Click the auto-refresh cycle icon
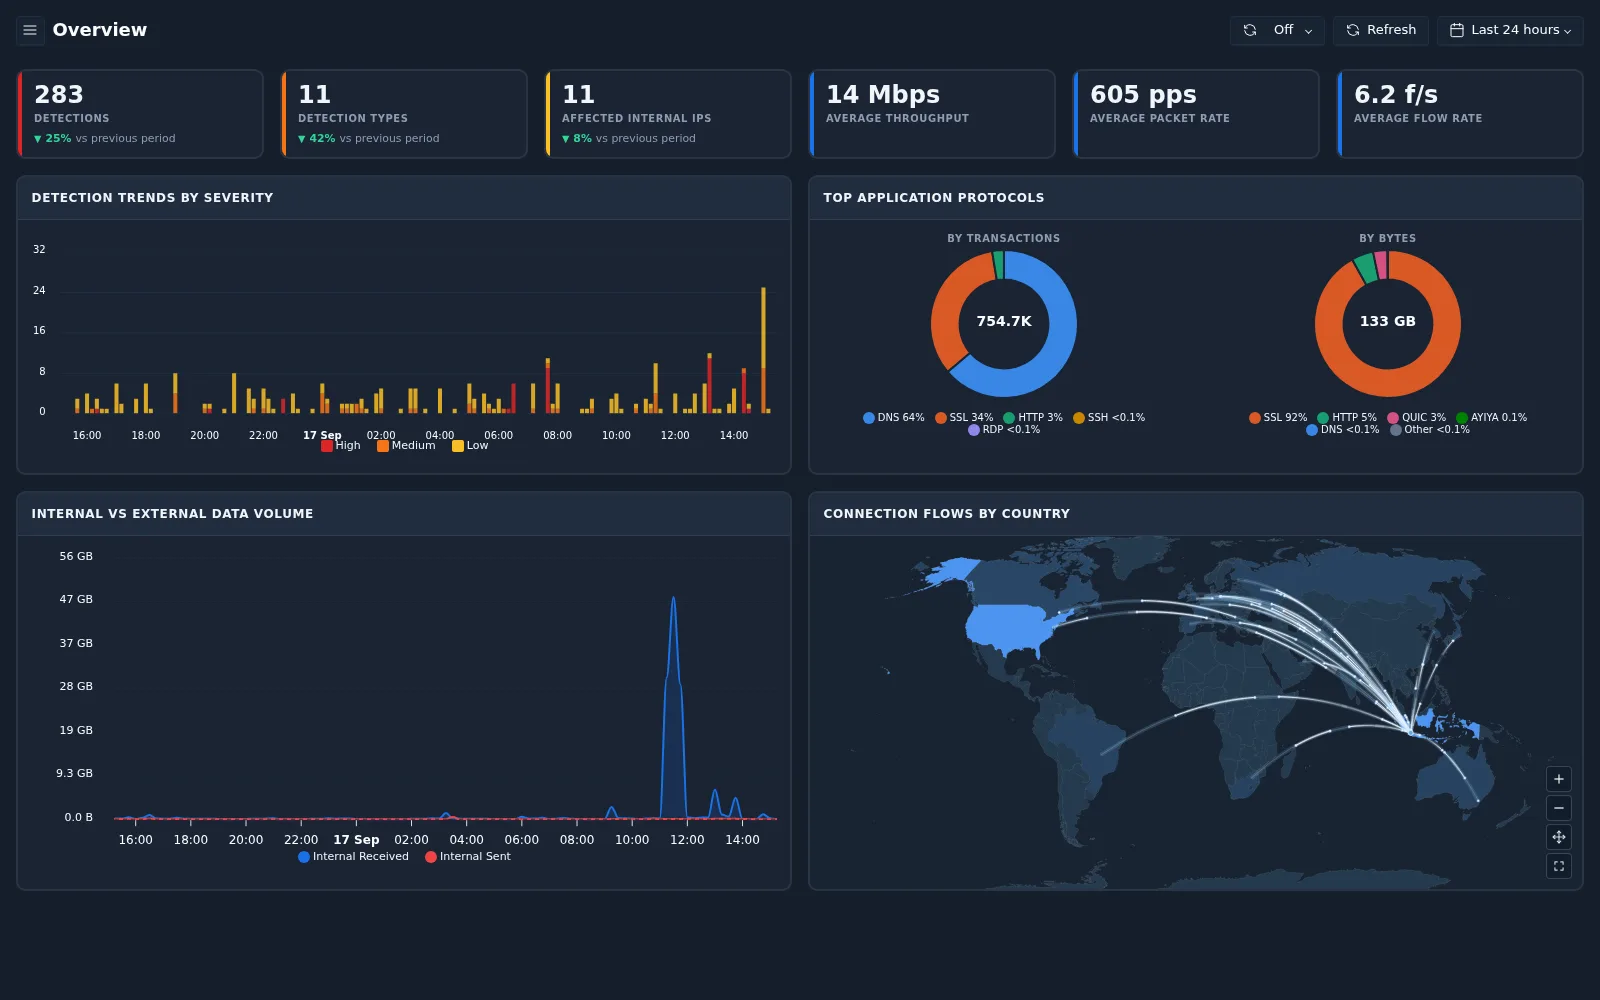This screenshot has width=1600, height=1000. click(1250, 30)
